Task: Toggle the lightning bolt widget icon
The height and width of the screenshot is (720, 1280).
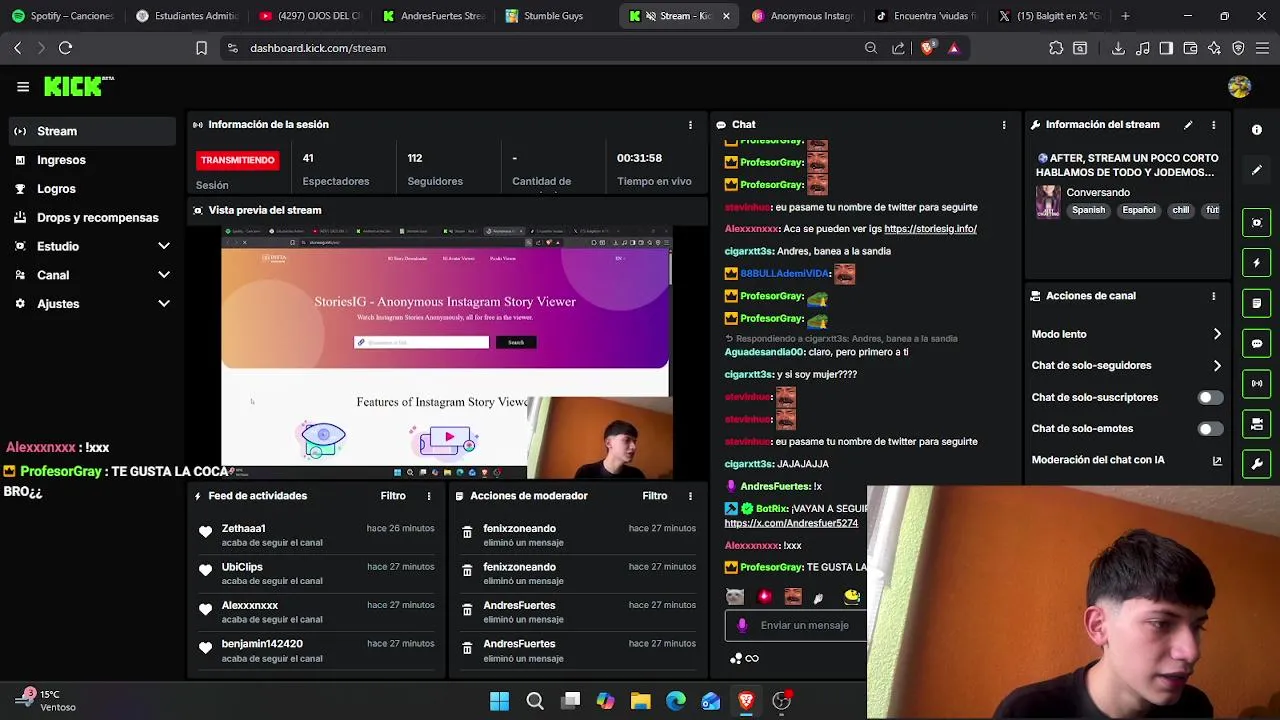Action: 1257,263
